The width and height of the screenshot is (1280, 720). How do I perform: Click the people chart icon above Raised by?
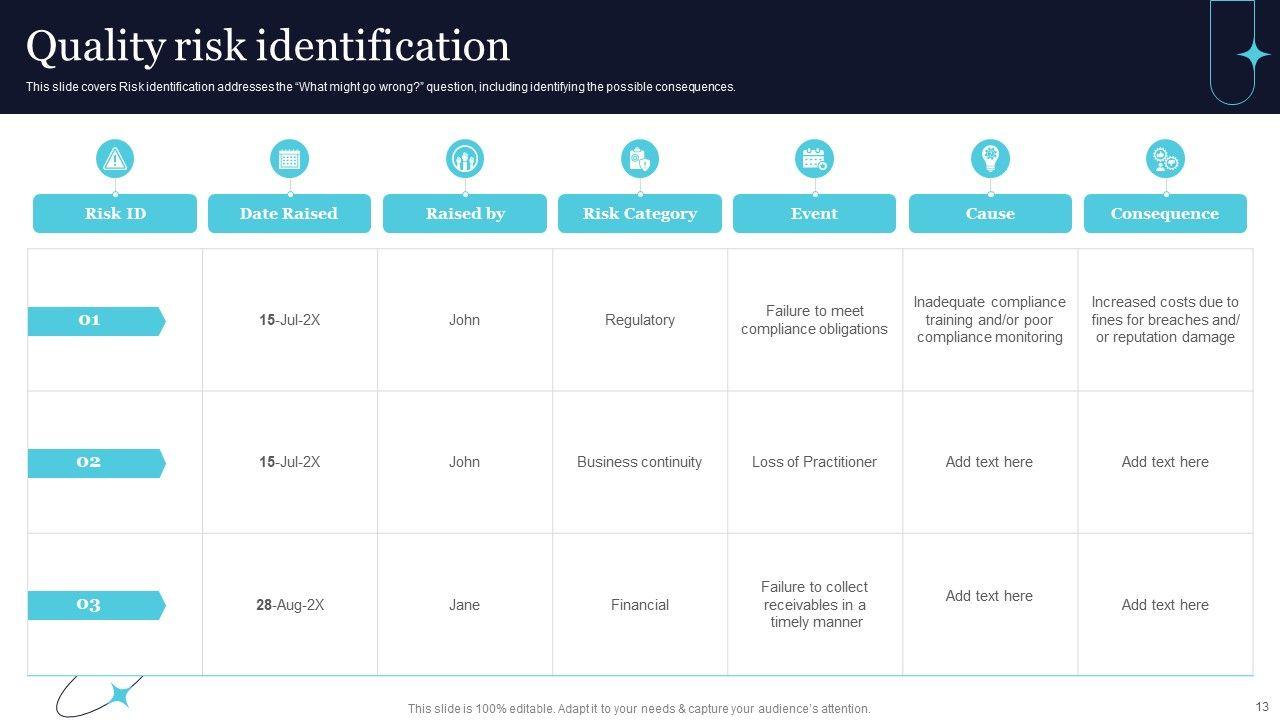coord(465,159)
